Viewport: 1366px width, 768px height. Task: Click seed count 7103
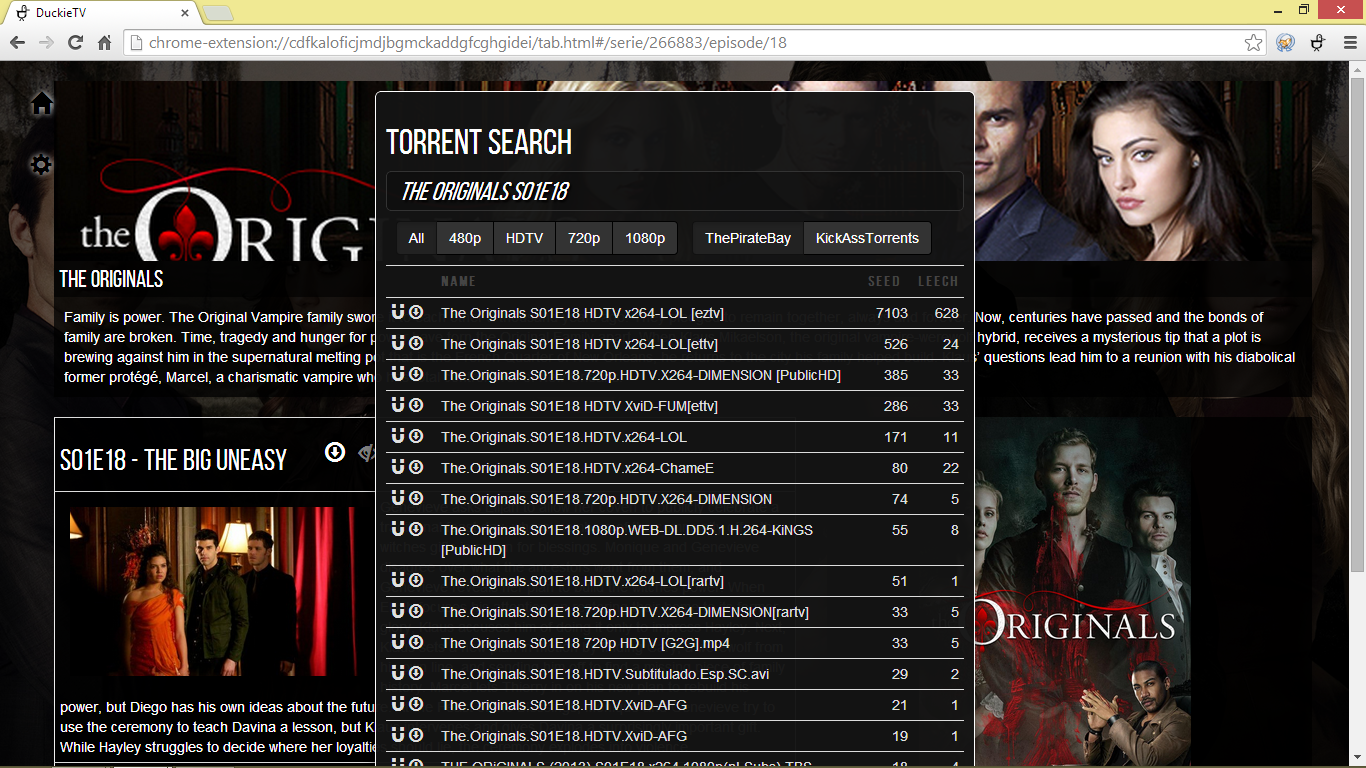[x=891, y=313]
